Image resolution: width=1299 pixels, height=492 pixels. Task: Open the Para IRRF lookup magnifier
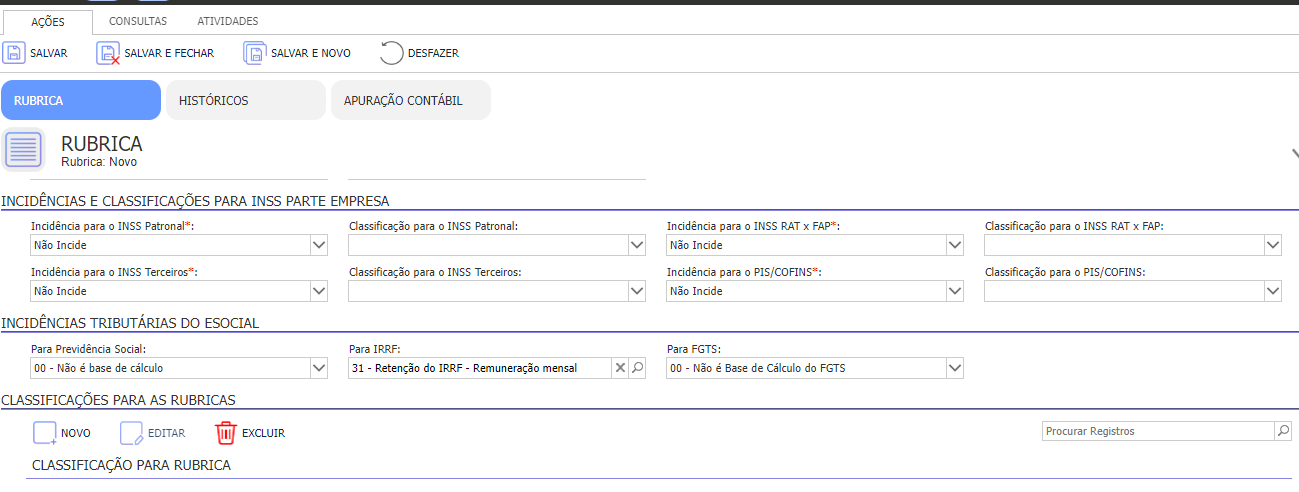(637, 368)
